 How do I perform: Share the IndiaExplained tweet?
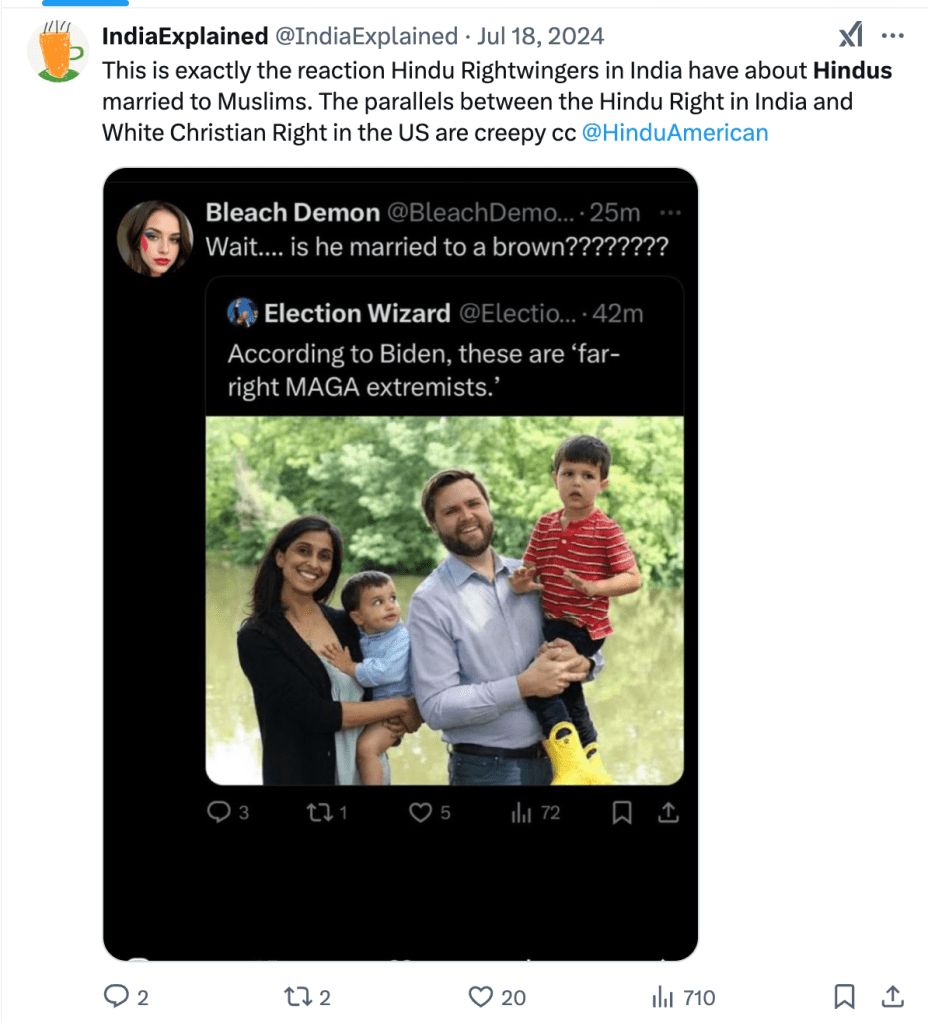pos(891,996)
